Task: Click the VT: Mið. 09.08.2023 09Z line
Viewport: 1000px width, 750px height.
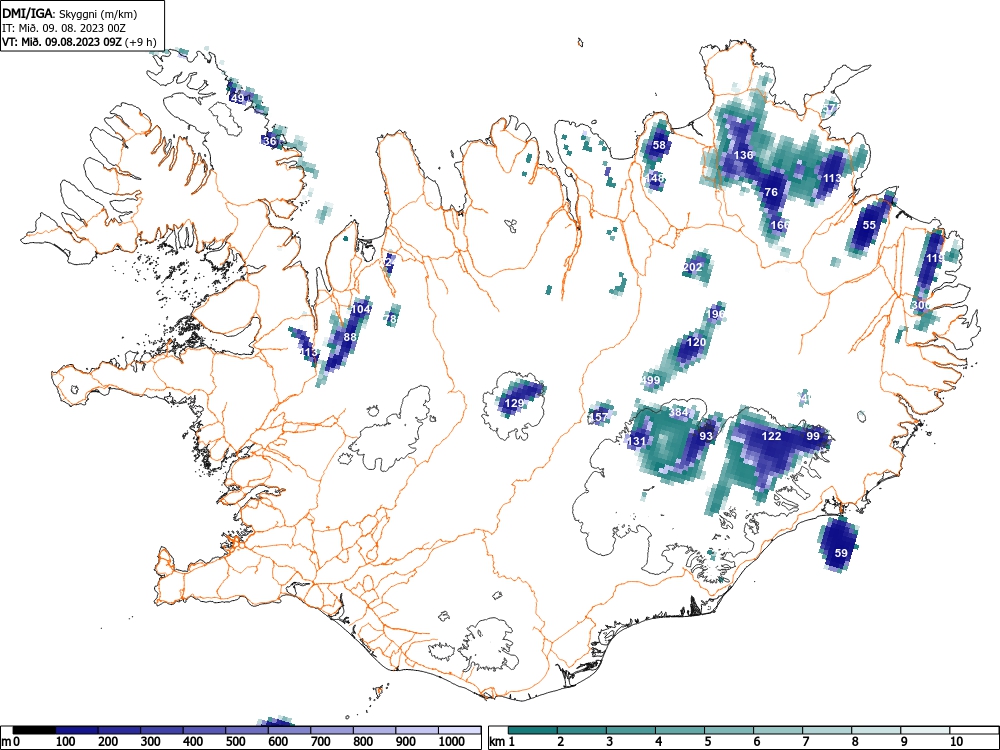Action: click(x=78, y=42)
